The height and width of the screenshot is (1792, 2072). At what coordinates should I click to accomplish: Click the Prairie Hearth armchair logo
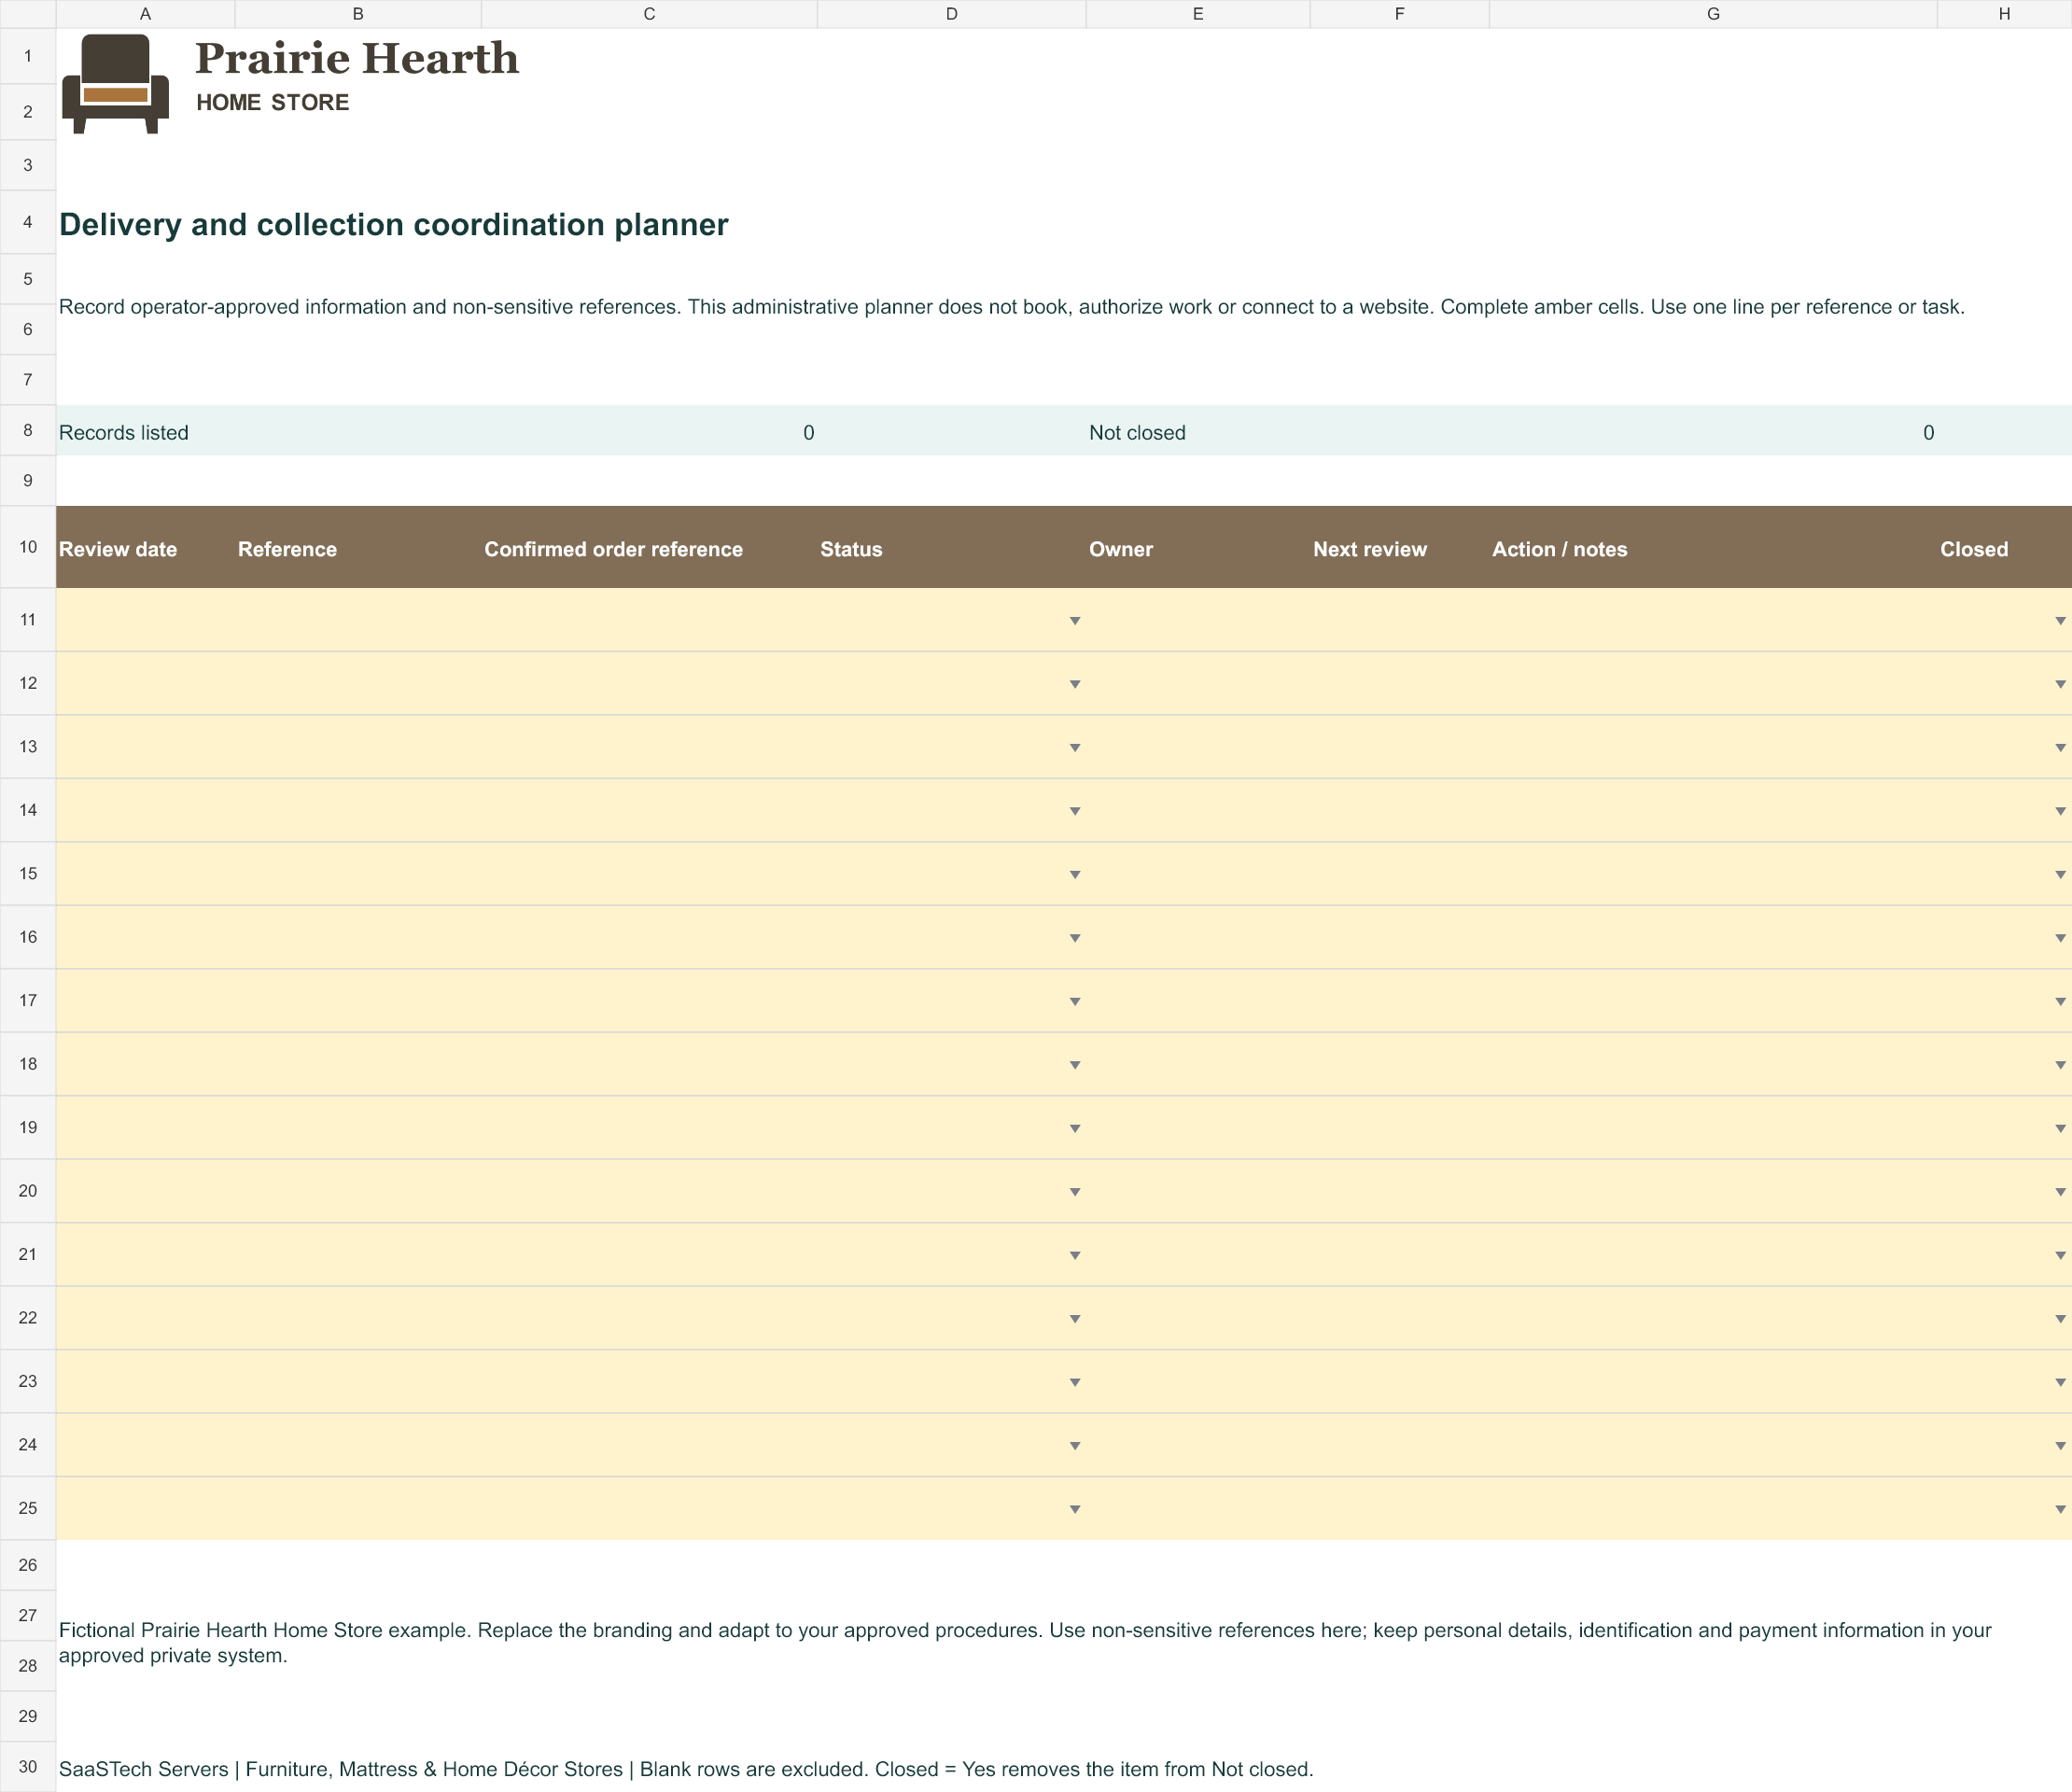coord(115,84)
